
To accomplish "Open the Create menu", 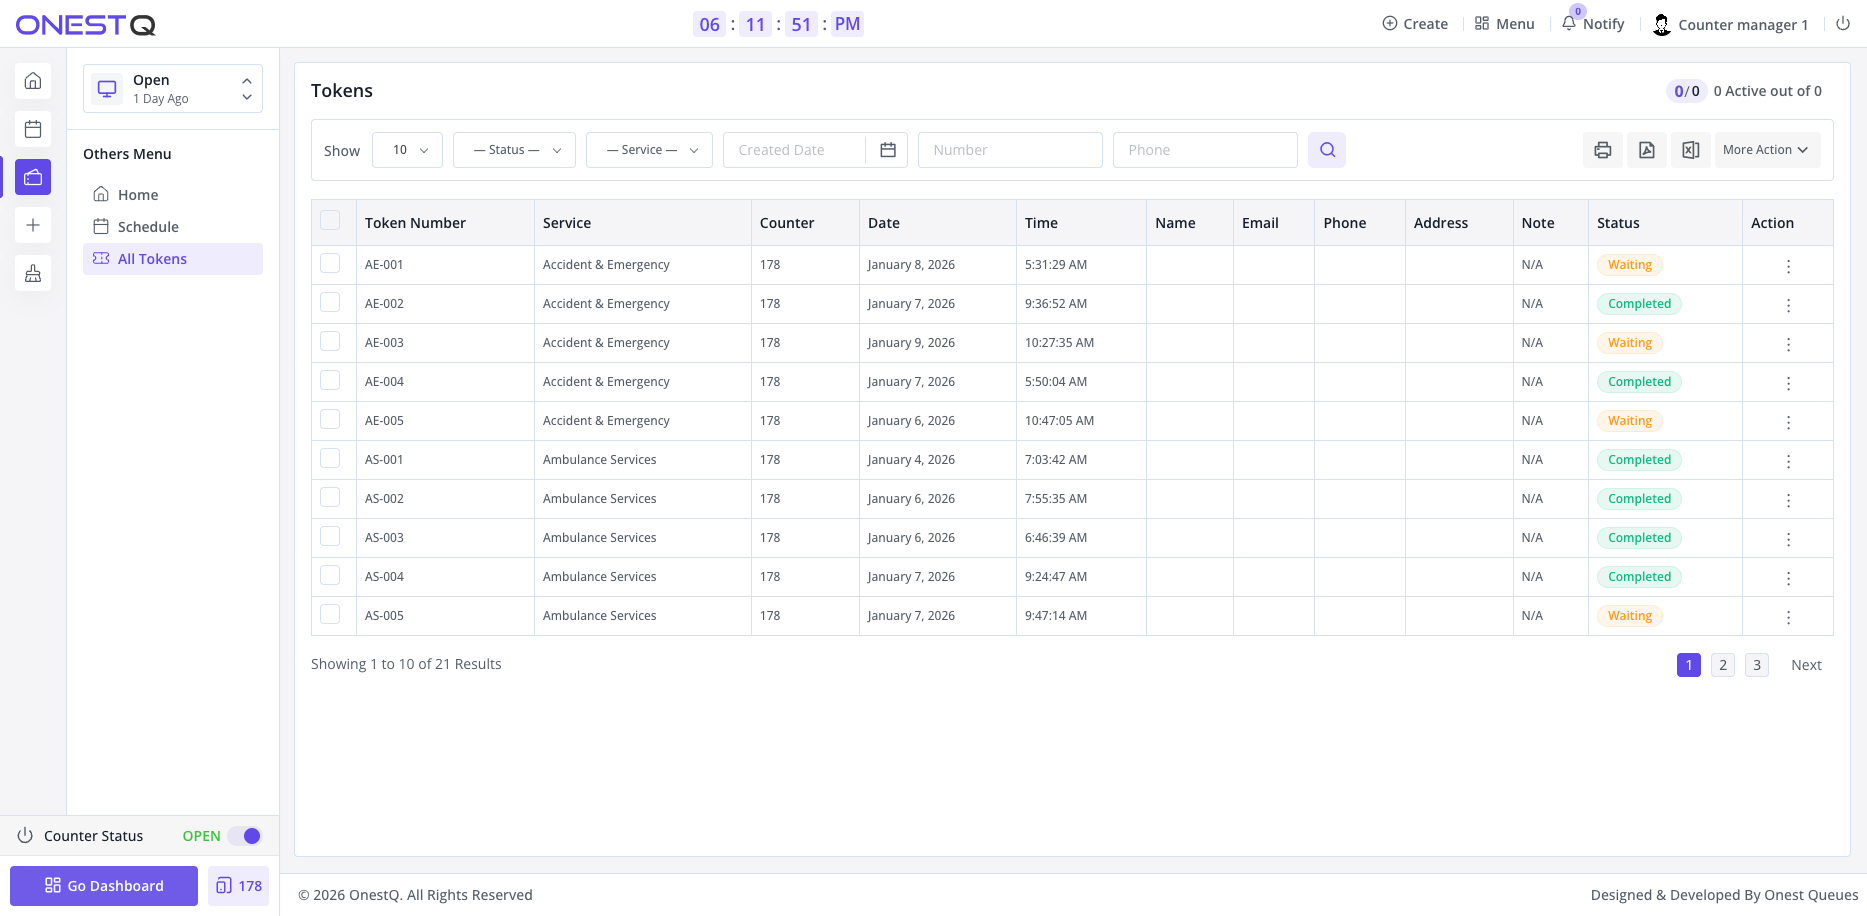I will pyautogui.click(x=1415, y=24).
